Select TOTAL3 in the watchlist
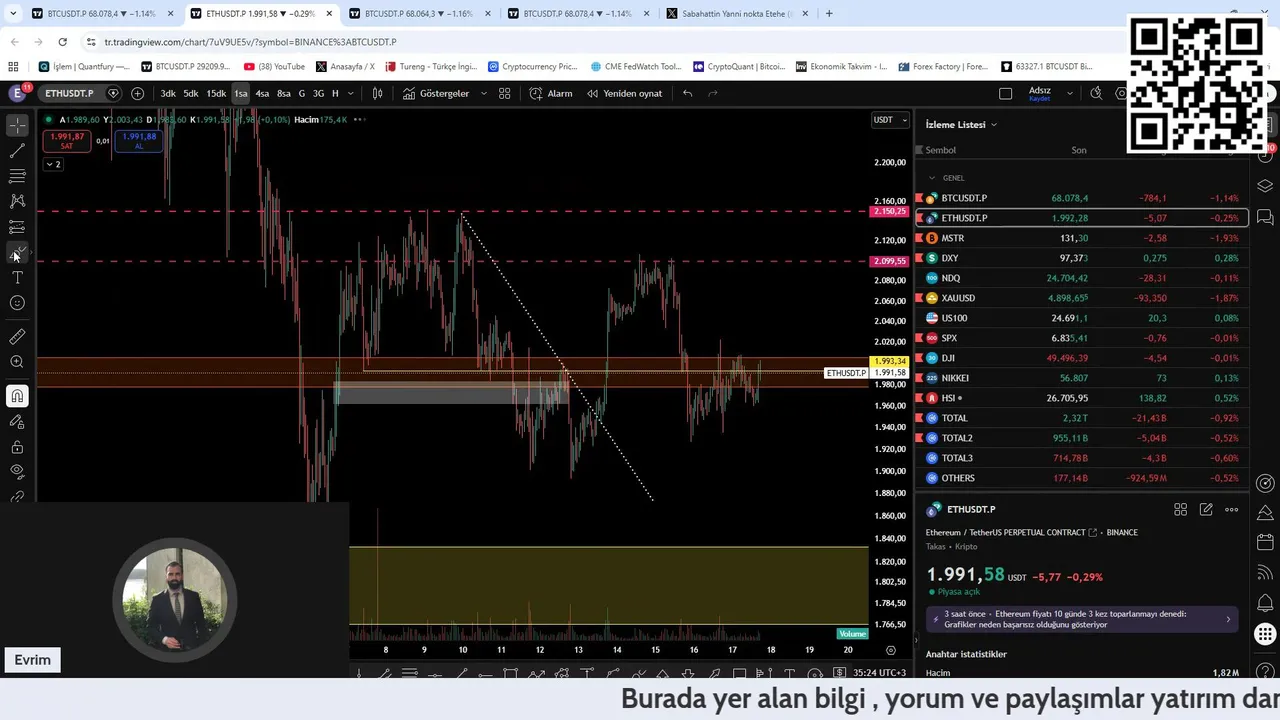 pos(1082,458)
